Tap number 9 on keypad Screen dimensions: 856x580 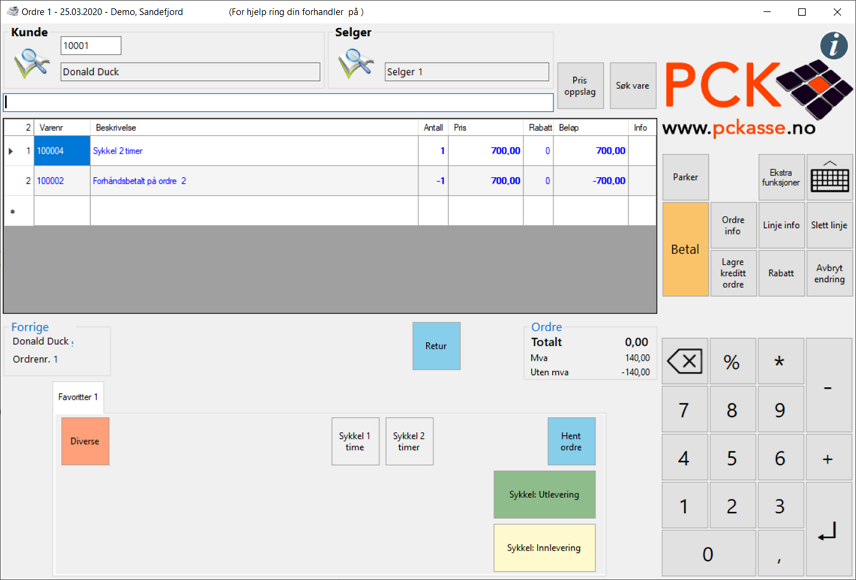coord(781,410)
